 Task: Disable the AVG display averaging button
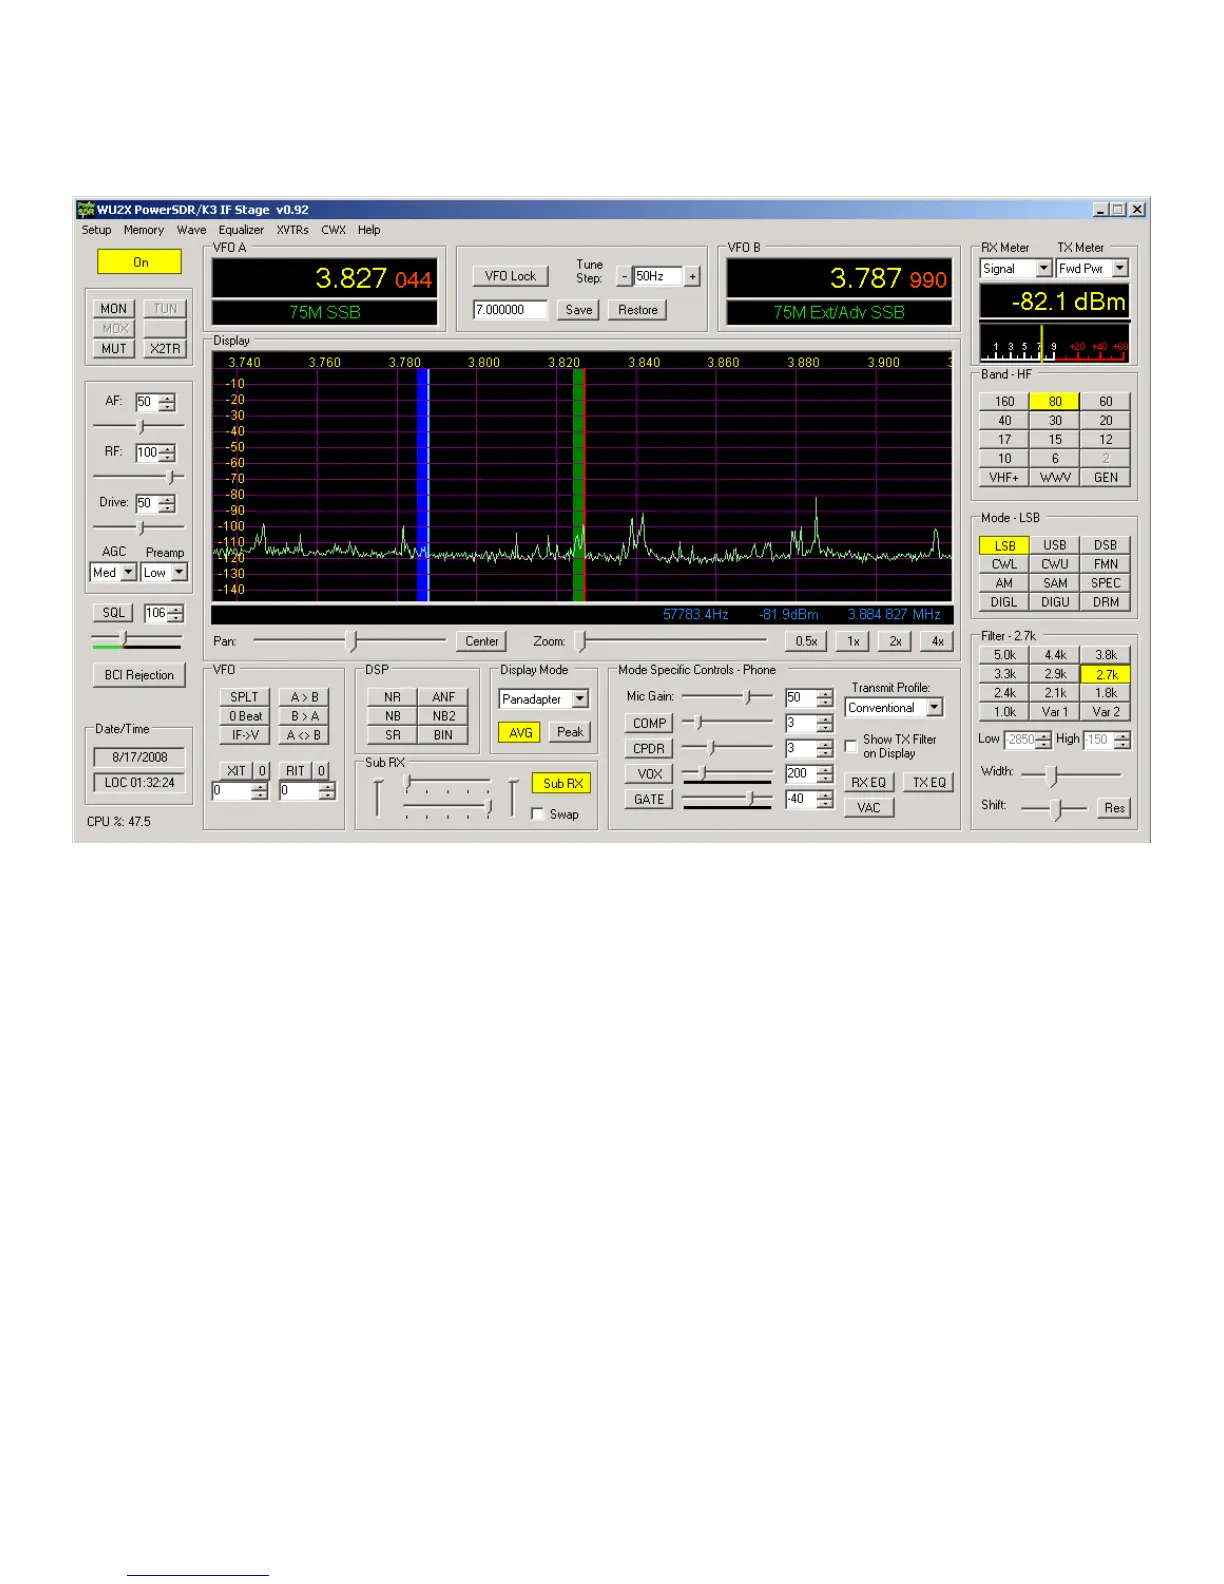[520, 732]
